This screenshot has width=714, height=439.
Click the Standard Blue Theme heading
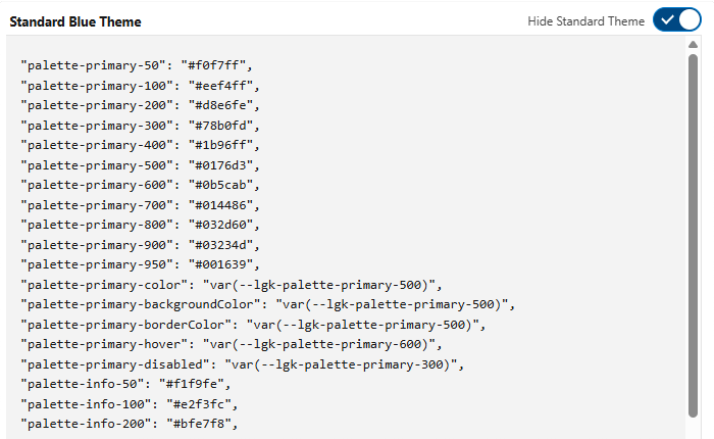(x=75, y=22)
